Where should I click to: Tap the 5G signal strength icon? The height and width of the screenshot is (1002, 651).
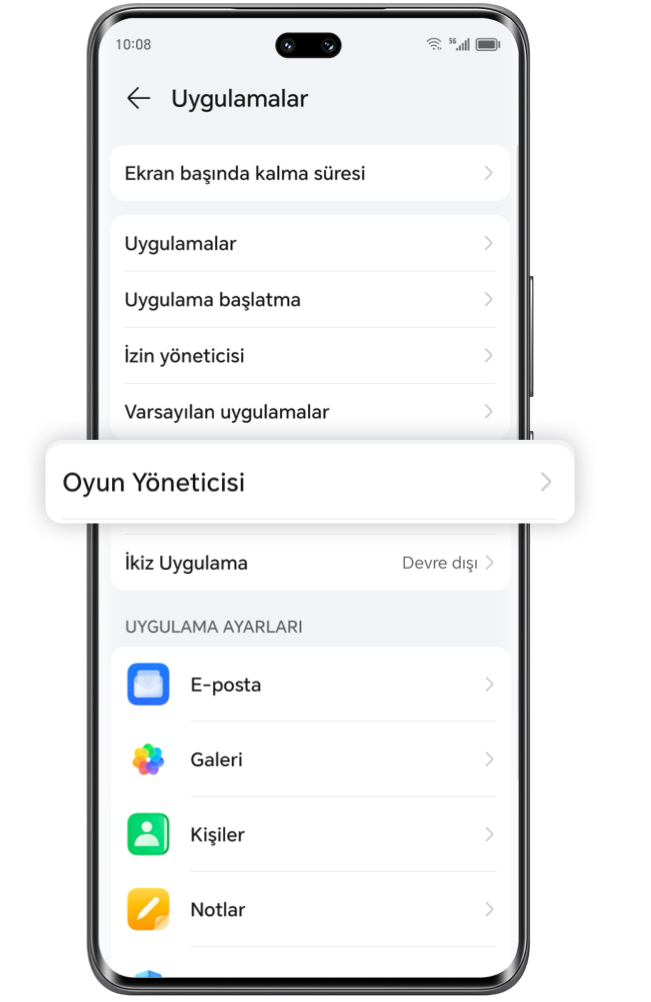coord(459,44)
